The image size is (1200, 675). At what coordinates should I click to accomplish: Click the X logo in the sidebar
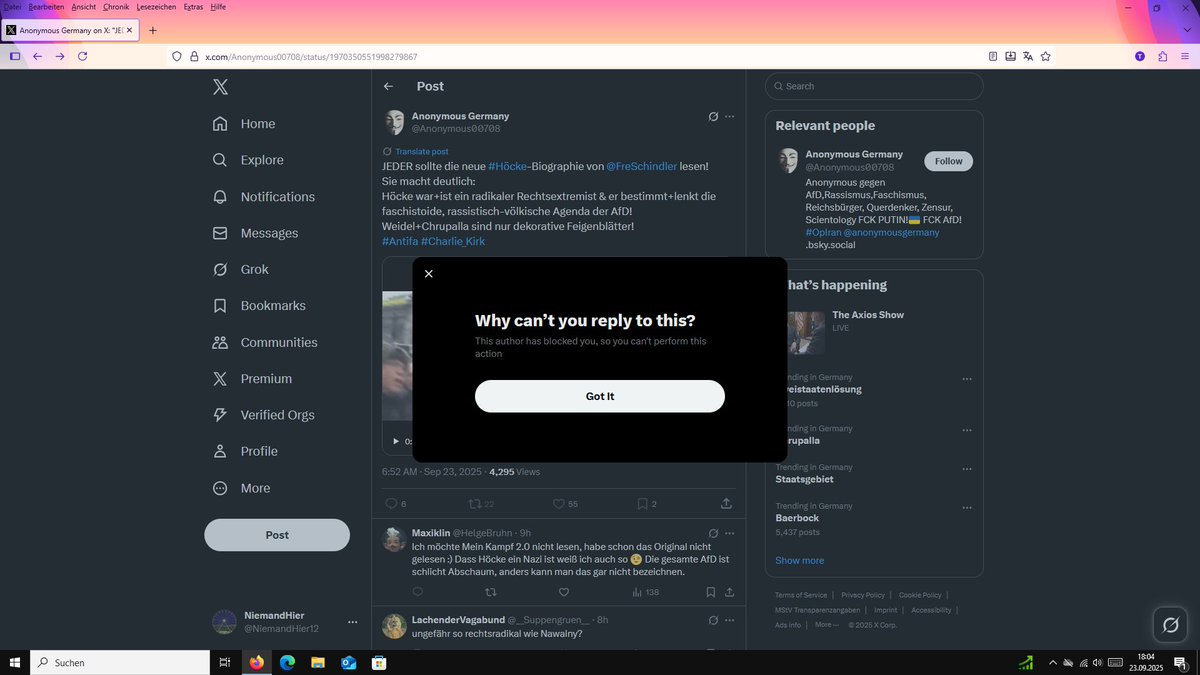[x=221, y=87]
